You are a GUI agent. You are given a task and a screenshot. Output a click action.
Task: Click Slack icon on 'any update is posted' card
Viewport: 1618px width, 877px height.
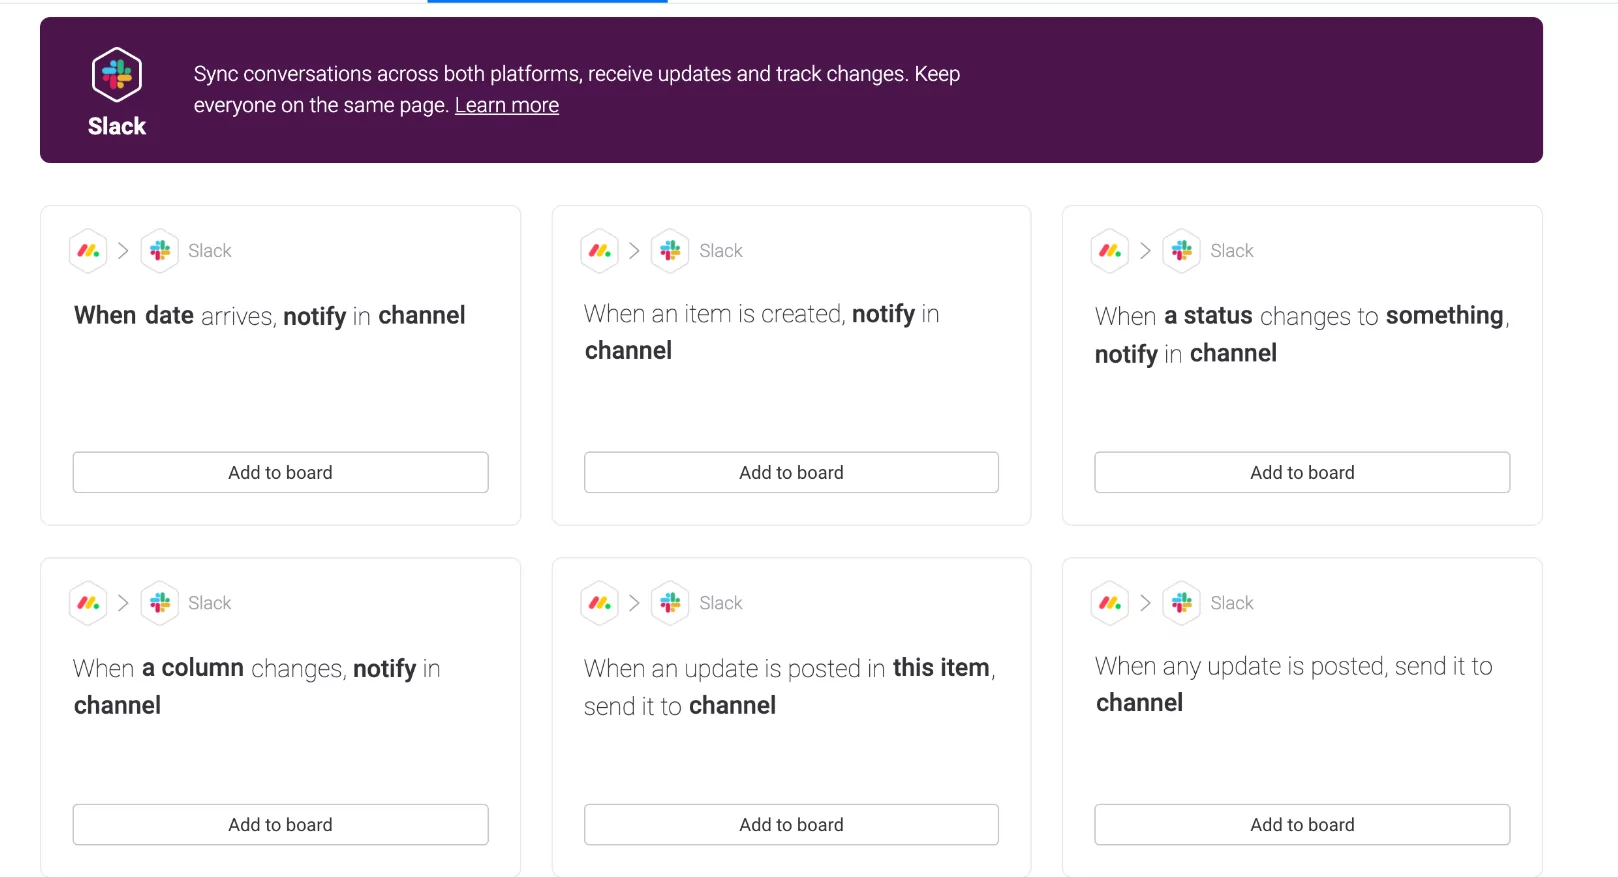[1182, 603]
